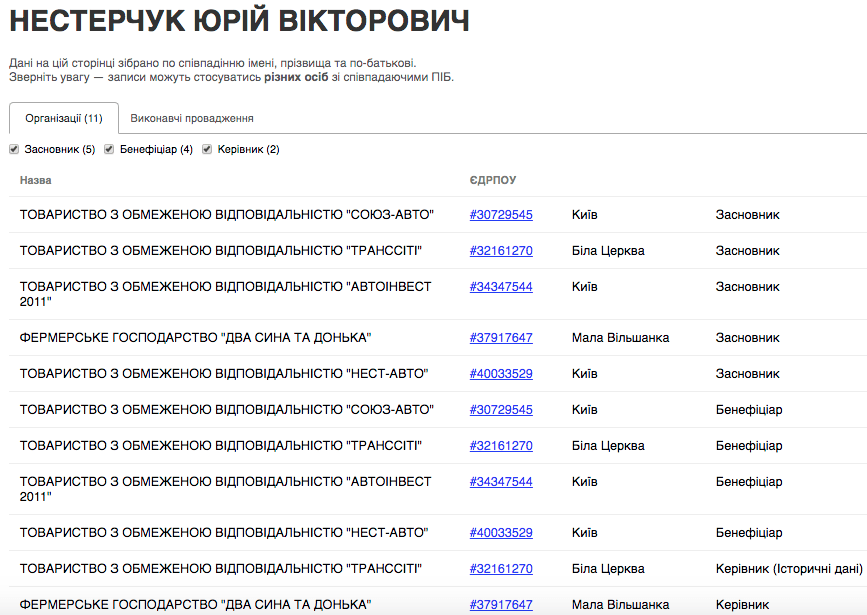
Task: Click Біла Церква in ТРАНССІТІ Бенефіціар row
Action: coord(608,445)
